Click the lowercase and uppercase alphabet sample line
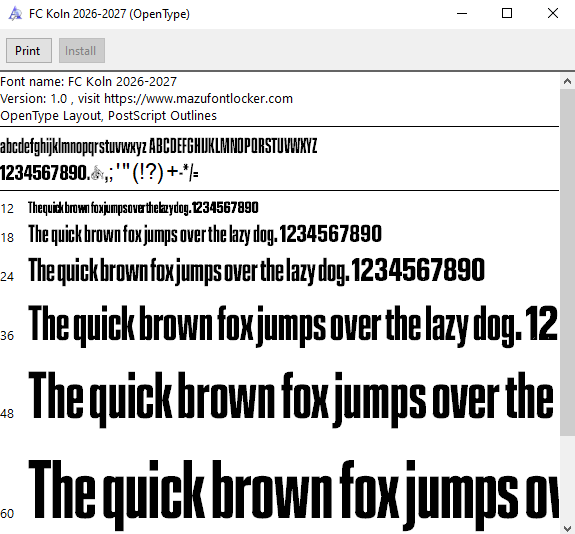This screenshot has height=534, width=575. pos(158,146)
